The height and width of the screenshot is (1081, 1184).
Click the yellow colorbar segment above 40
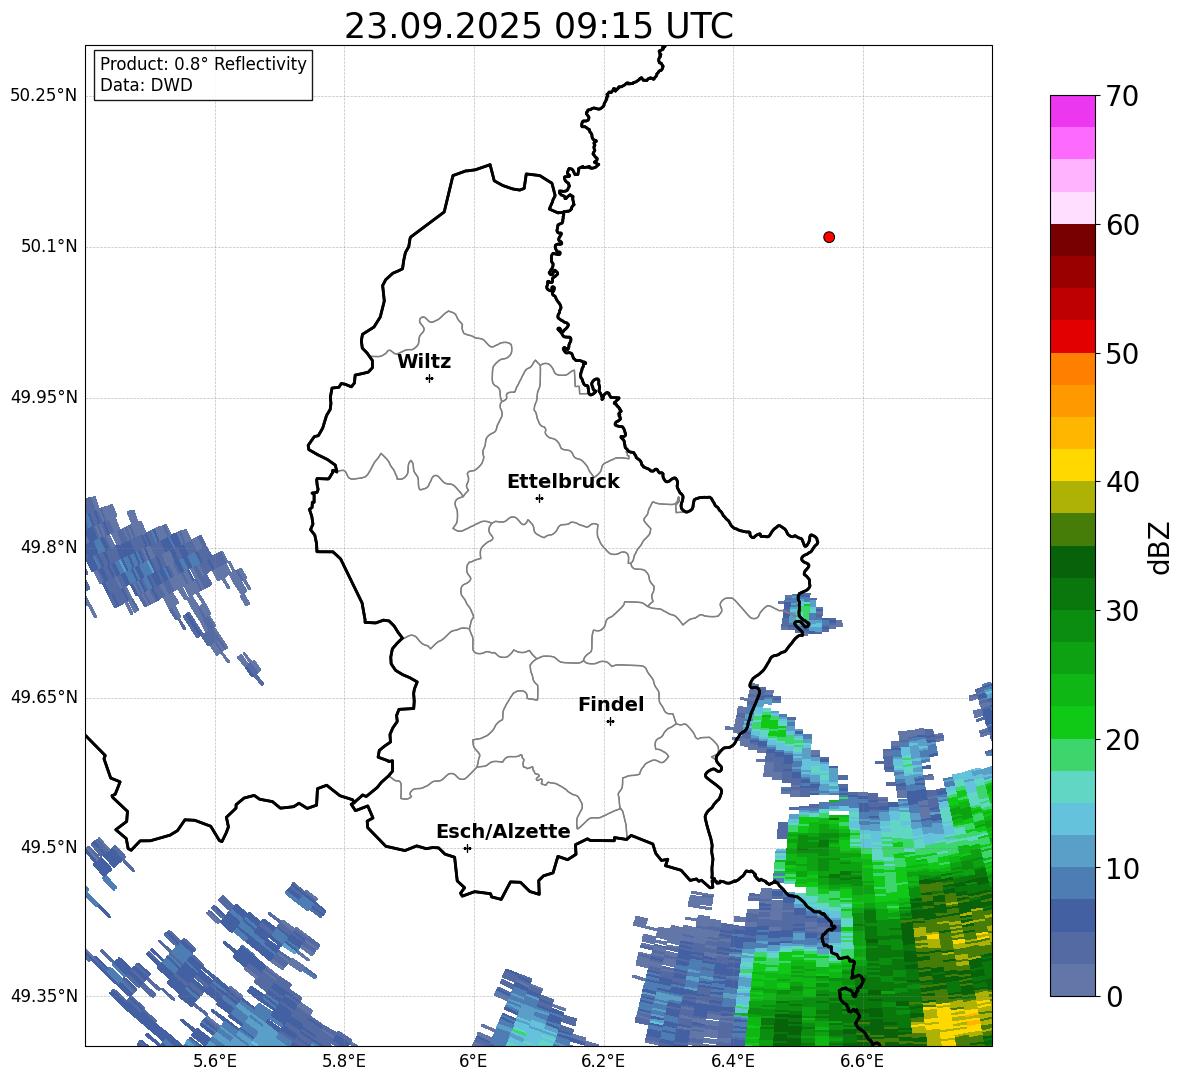click(1072, 465)
